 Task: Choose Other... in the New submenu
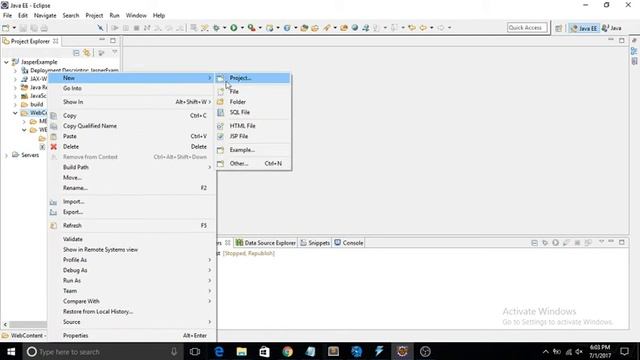click(x=253, y=163)
